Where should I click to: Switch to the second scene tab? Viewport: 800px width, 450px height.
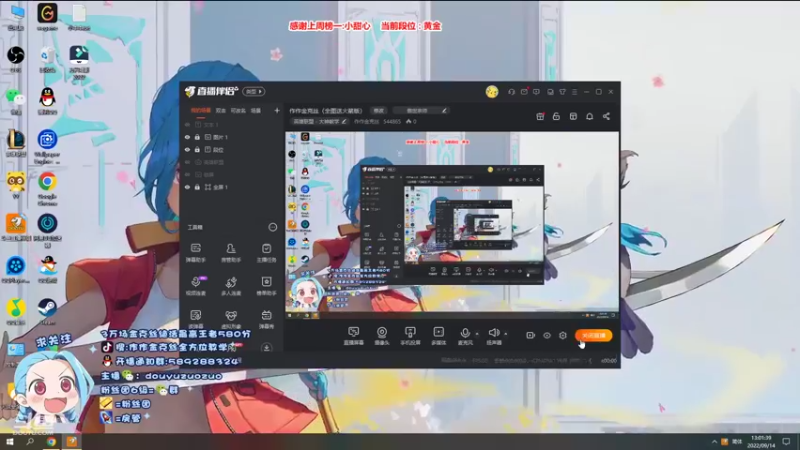[221, 111]
